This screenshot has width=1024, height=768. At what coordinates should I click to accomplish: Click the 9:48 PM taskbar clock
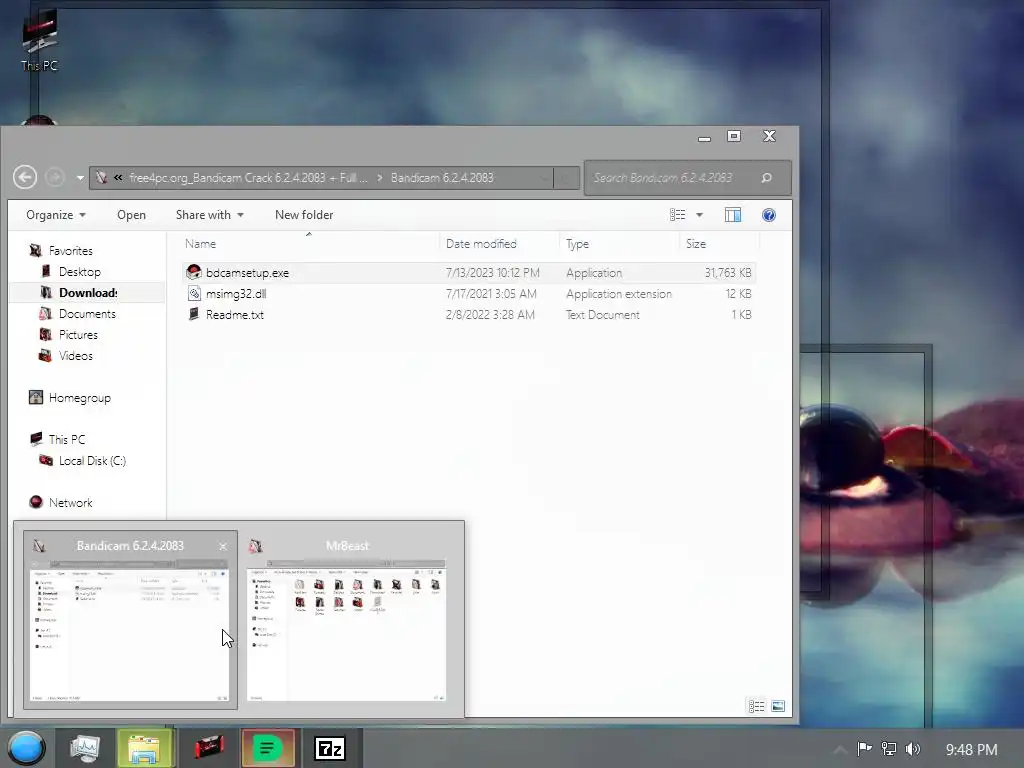tap(971, 750)
